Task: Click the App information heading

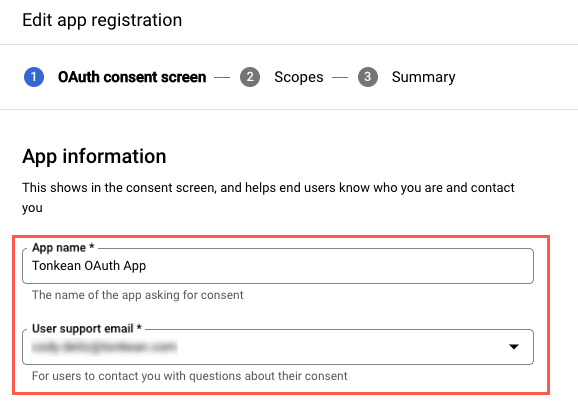Action: (94, 156)
